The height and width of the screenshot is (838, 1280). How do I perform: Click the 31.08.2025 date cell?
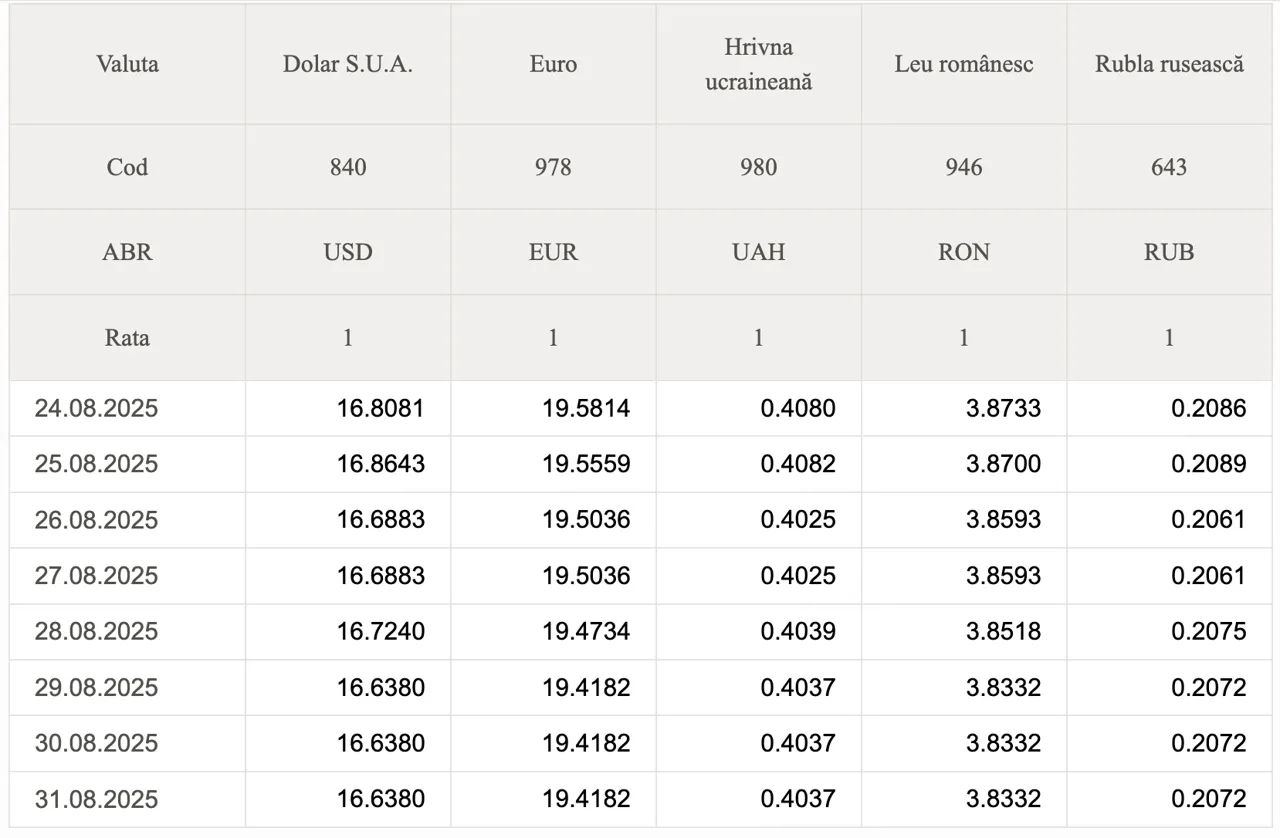coord(127,799)
